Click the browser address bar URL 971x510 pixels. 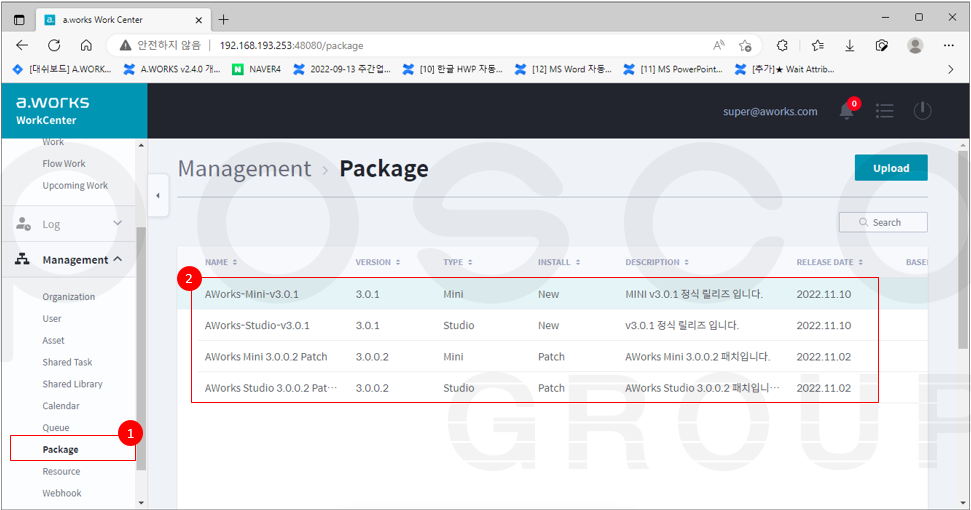pos(291,45)
